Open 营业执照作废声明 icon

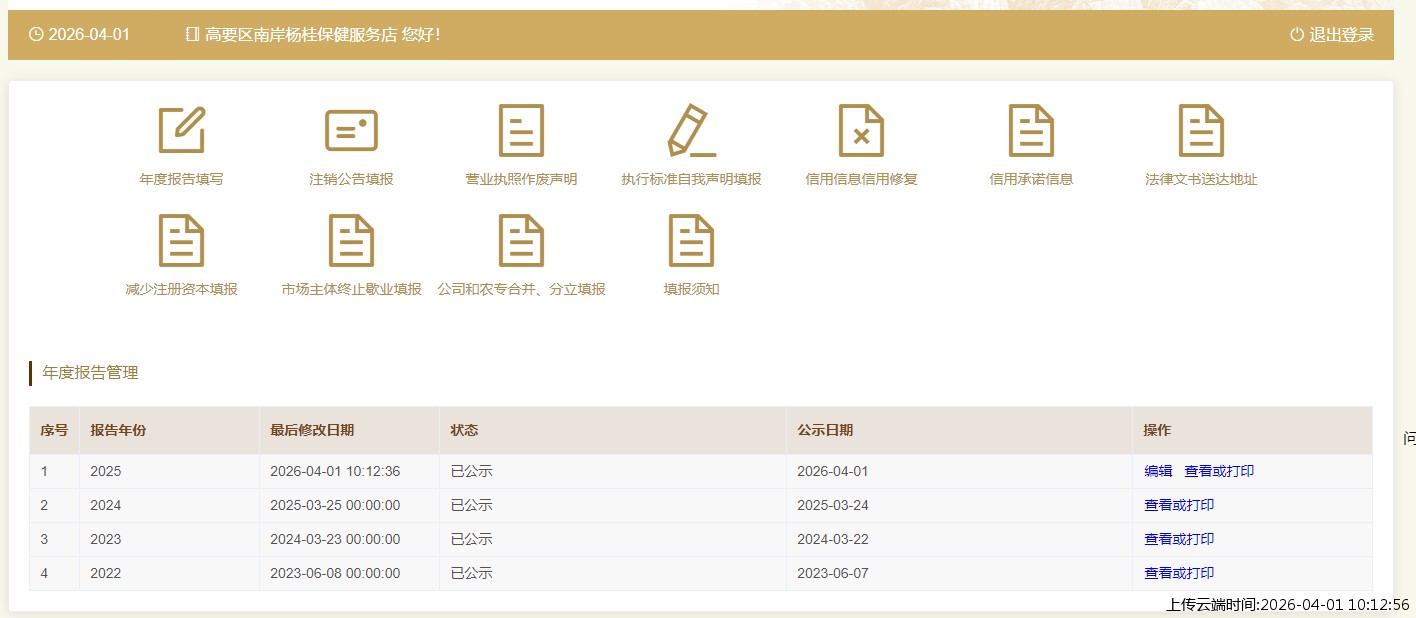tap(521, 131)
